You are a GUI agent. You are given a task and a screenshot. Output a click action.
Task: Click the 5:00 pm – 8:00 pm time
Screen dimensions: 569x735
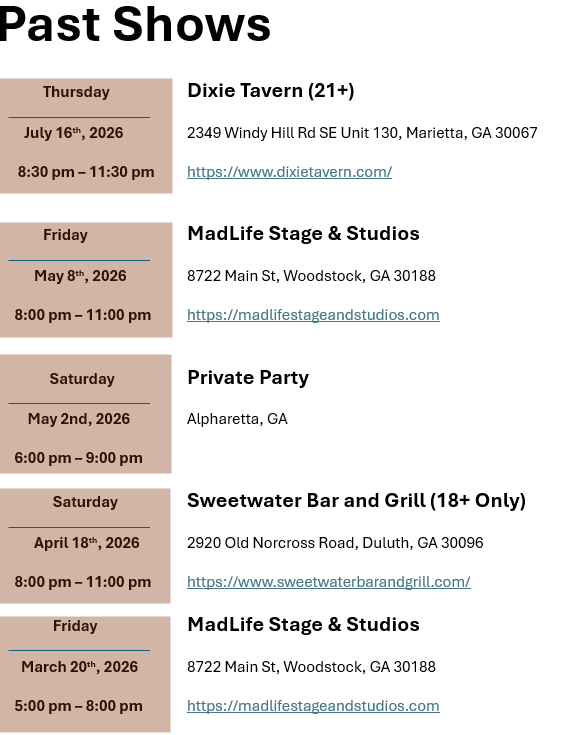[x=78, y=706]
